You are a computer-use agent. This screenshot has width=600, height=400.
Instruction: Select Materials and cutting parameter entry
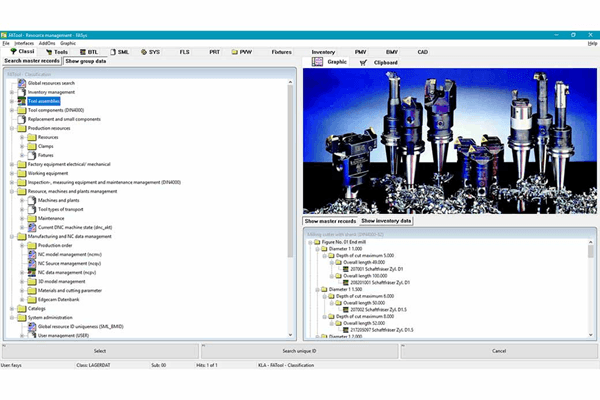click(70, 291)
